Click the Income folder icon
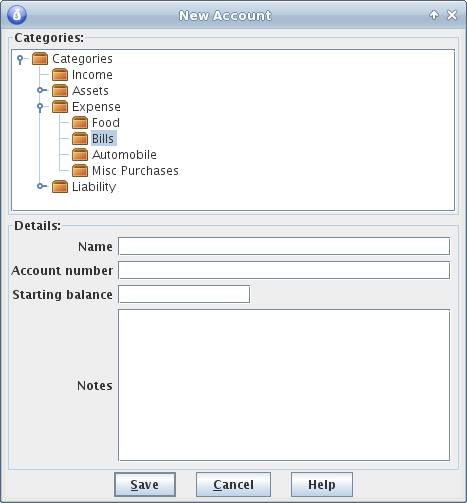Screen dimensions: 467x503 tap(60, 75)
